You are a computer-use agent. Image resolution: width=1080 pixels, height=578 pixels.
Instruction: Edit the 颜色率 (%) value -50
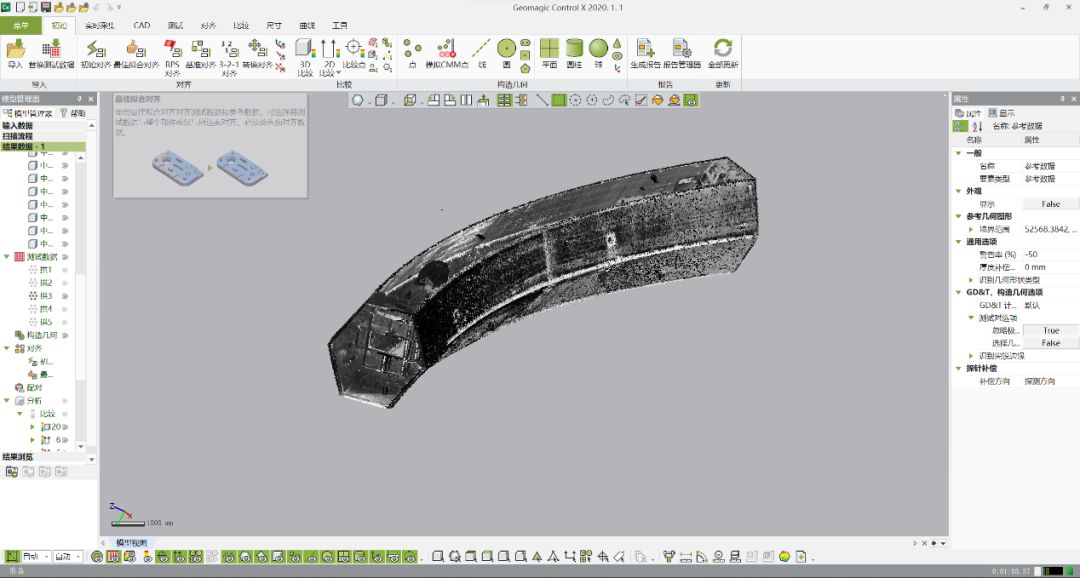coord(1050,255)
